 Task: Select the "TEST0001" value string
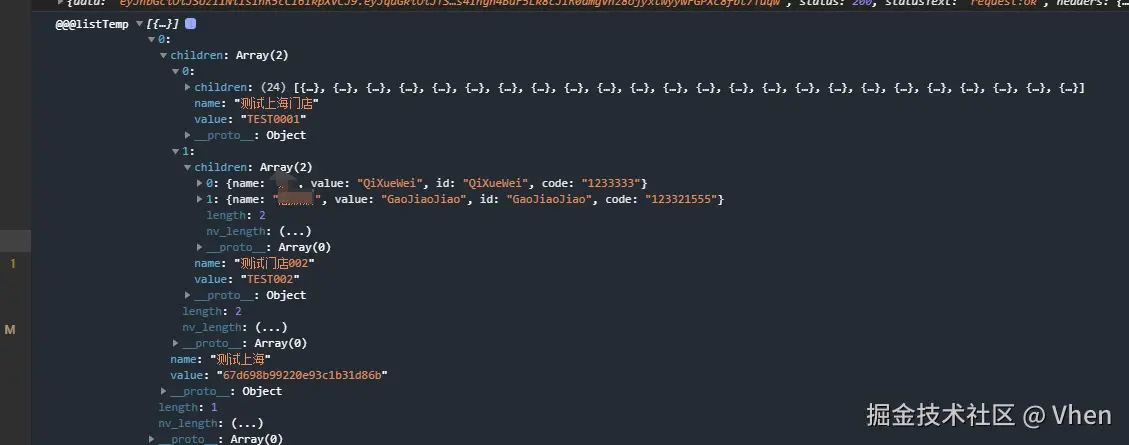(x=274, y=119)
